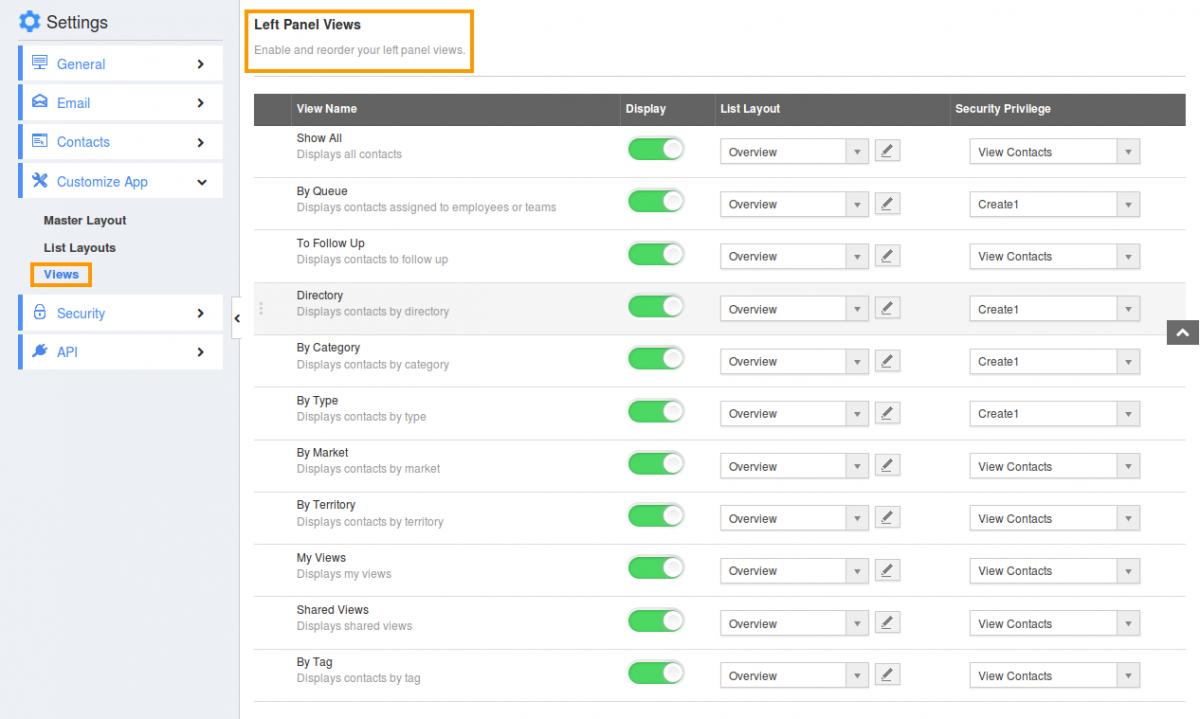
Task: Edit list layout for Shared Views row
Action: [x=887, y=622]
